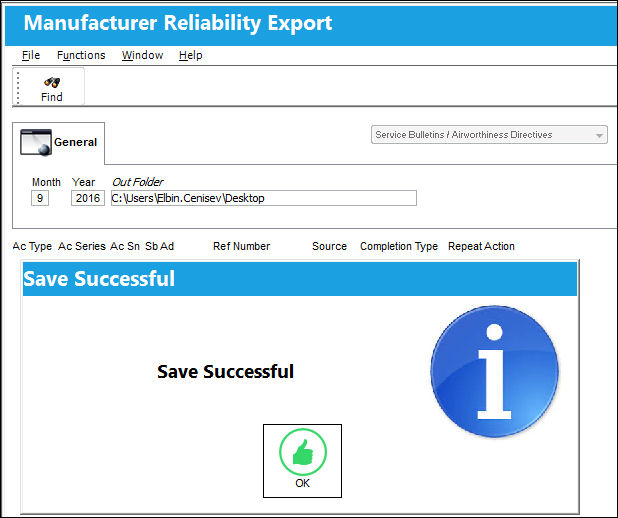Click the Ref Number column header
This screenshot has width=618, height=518.
[242, 246]
